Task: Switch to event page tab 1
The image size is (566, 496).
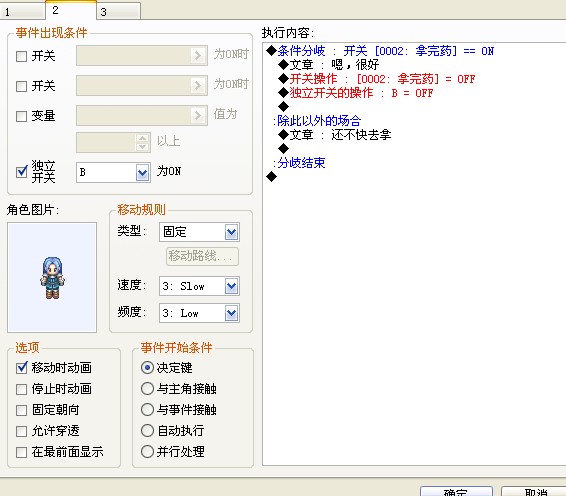Action: tap(22, 11)
